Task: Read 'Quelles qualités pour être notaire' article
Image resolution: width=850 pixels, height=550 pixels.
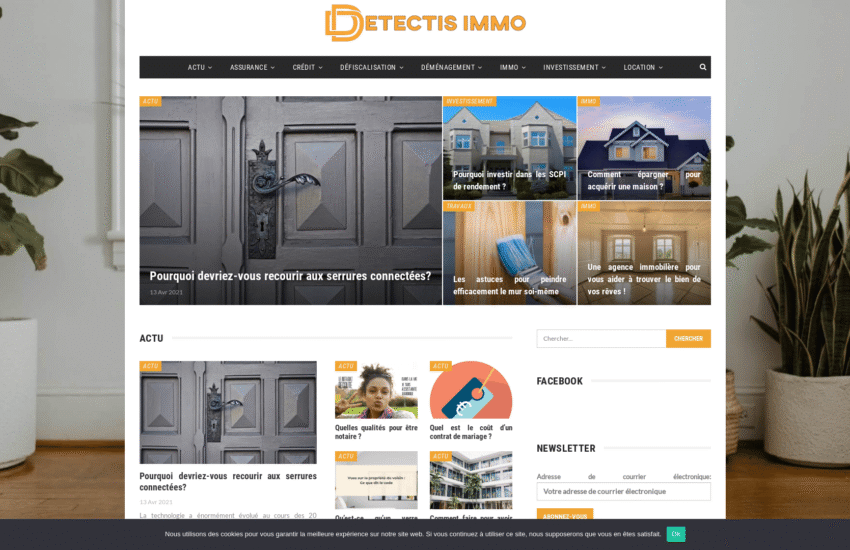Action: point(376,432)
